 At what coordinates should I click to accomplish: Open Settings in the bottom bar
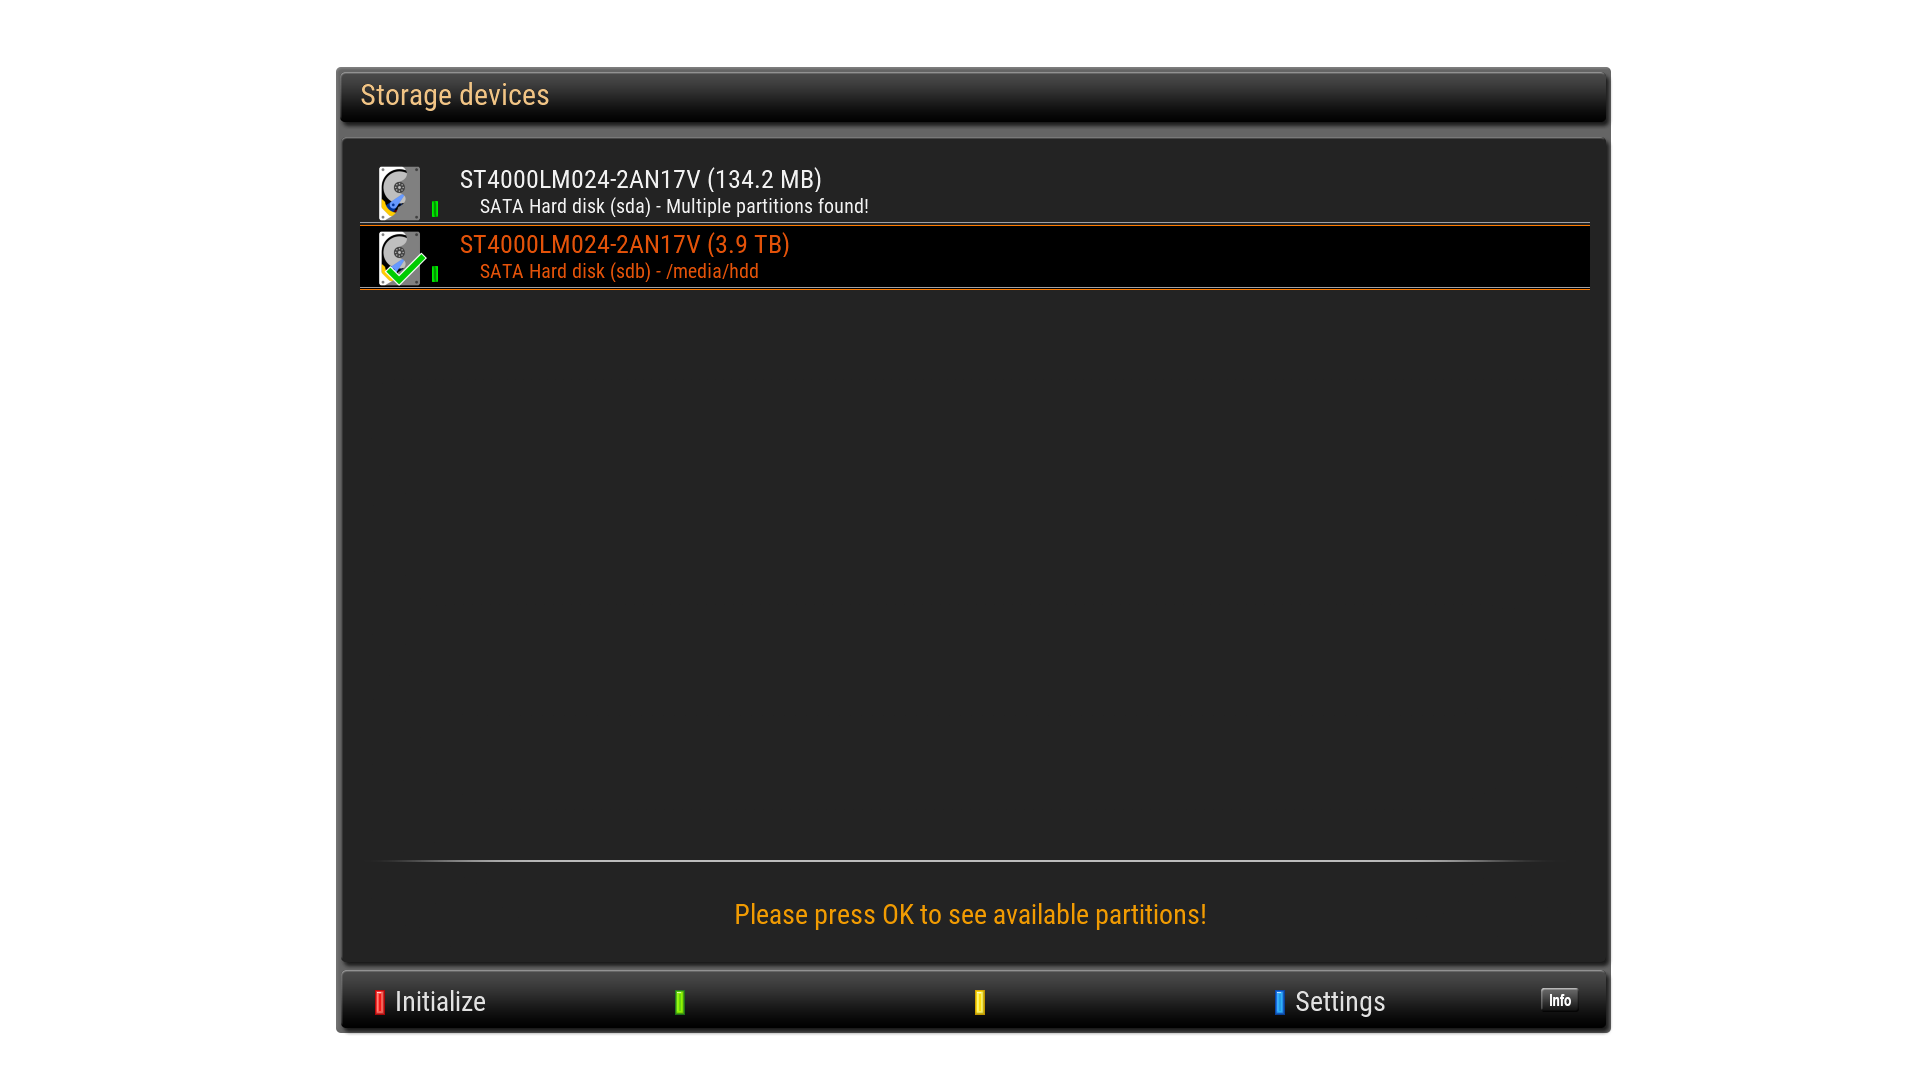pos(1340,1002)
